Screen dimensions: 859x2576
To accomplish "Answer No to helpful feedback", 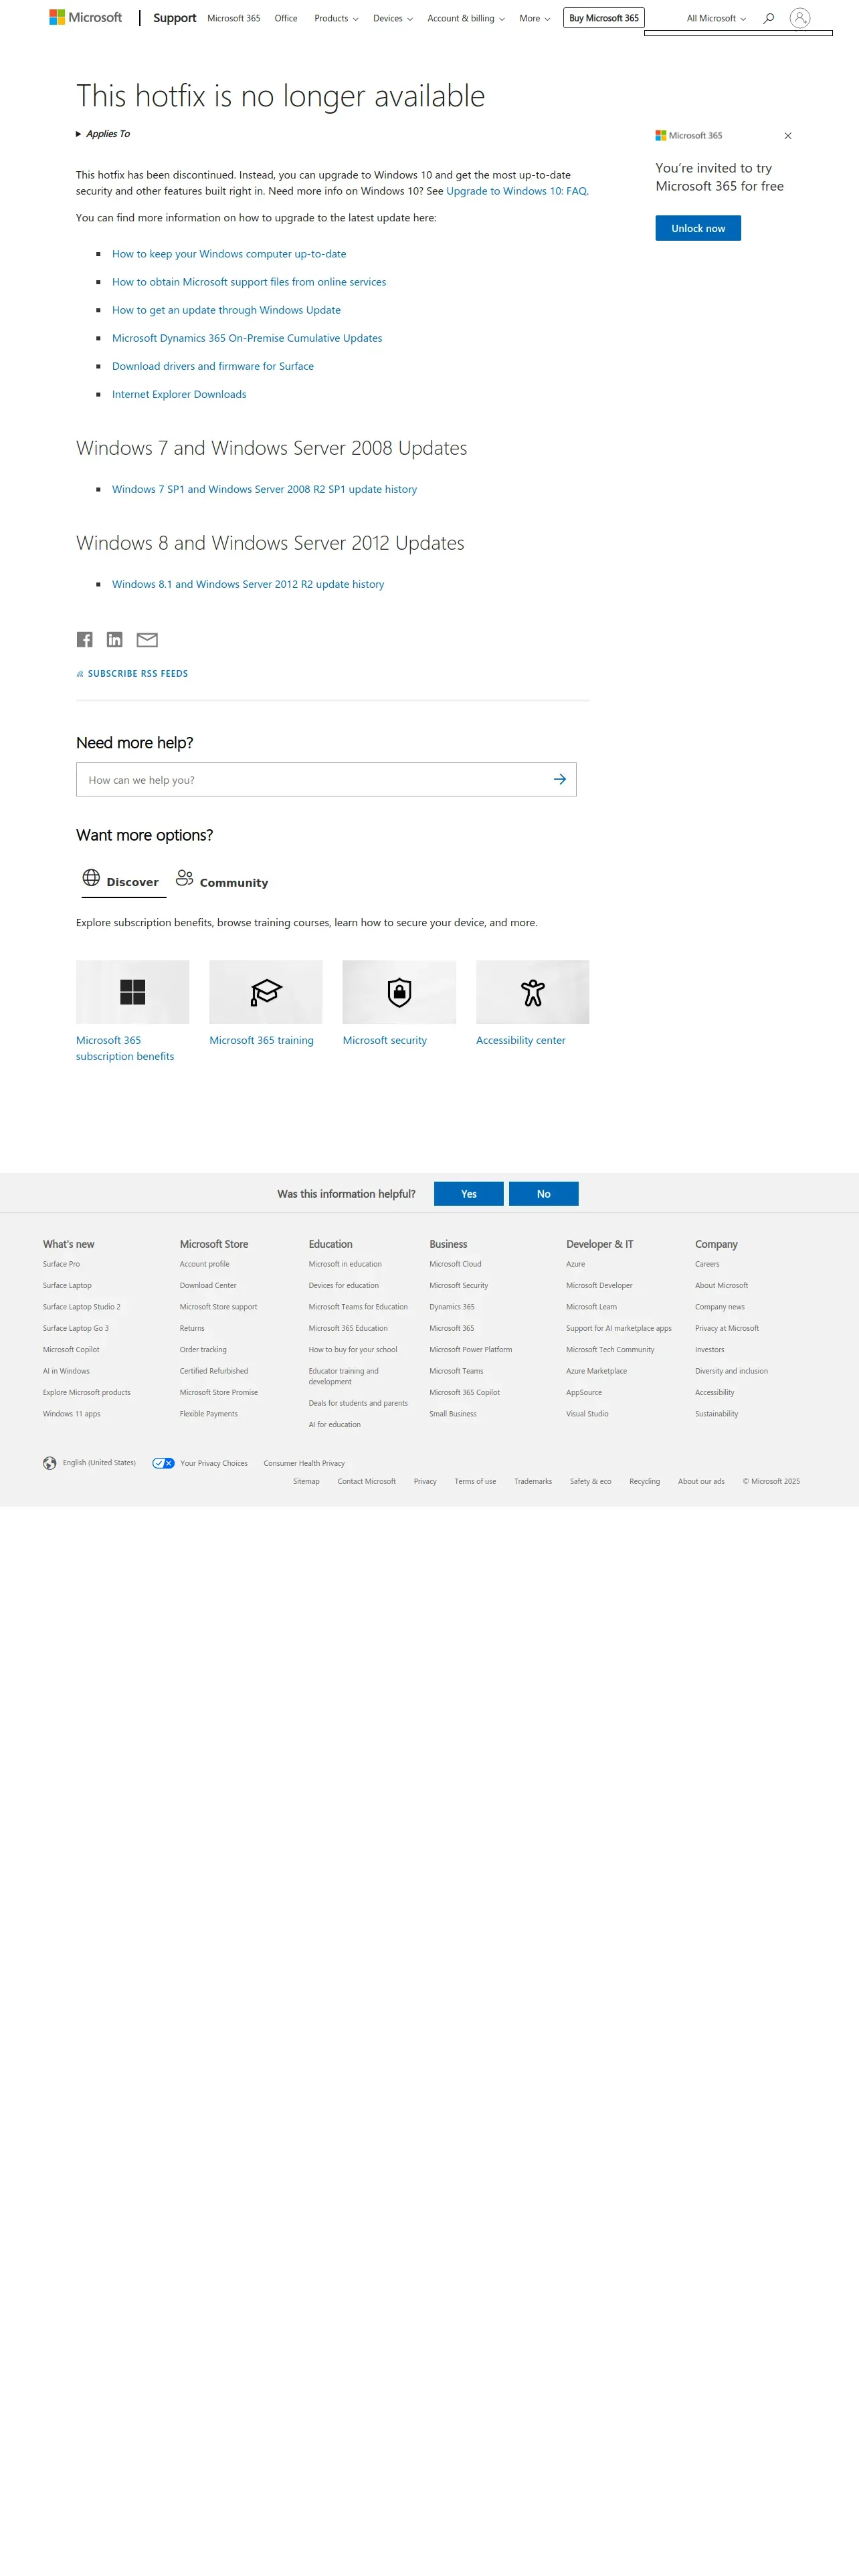I will point(544,1194).
